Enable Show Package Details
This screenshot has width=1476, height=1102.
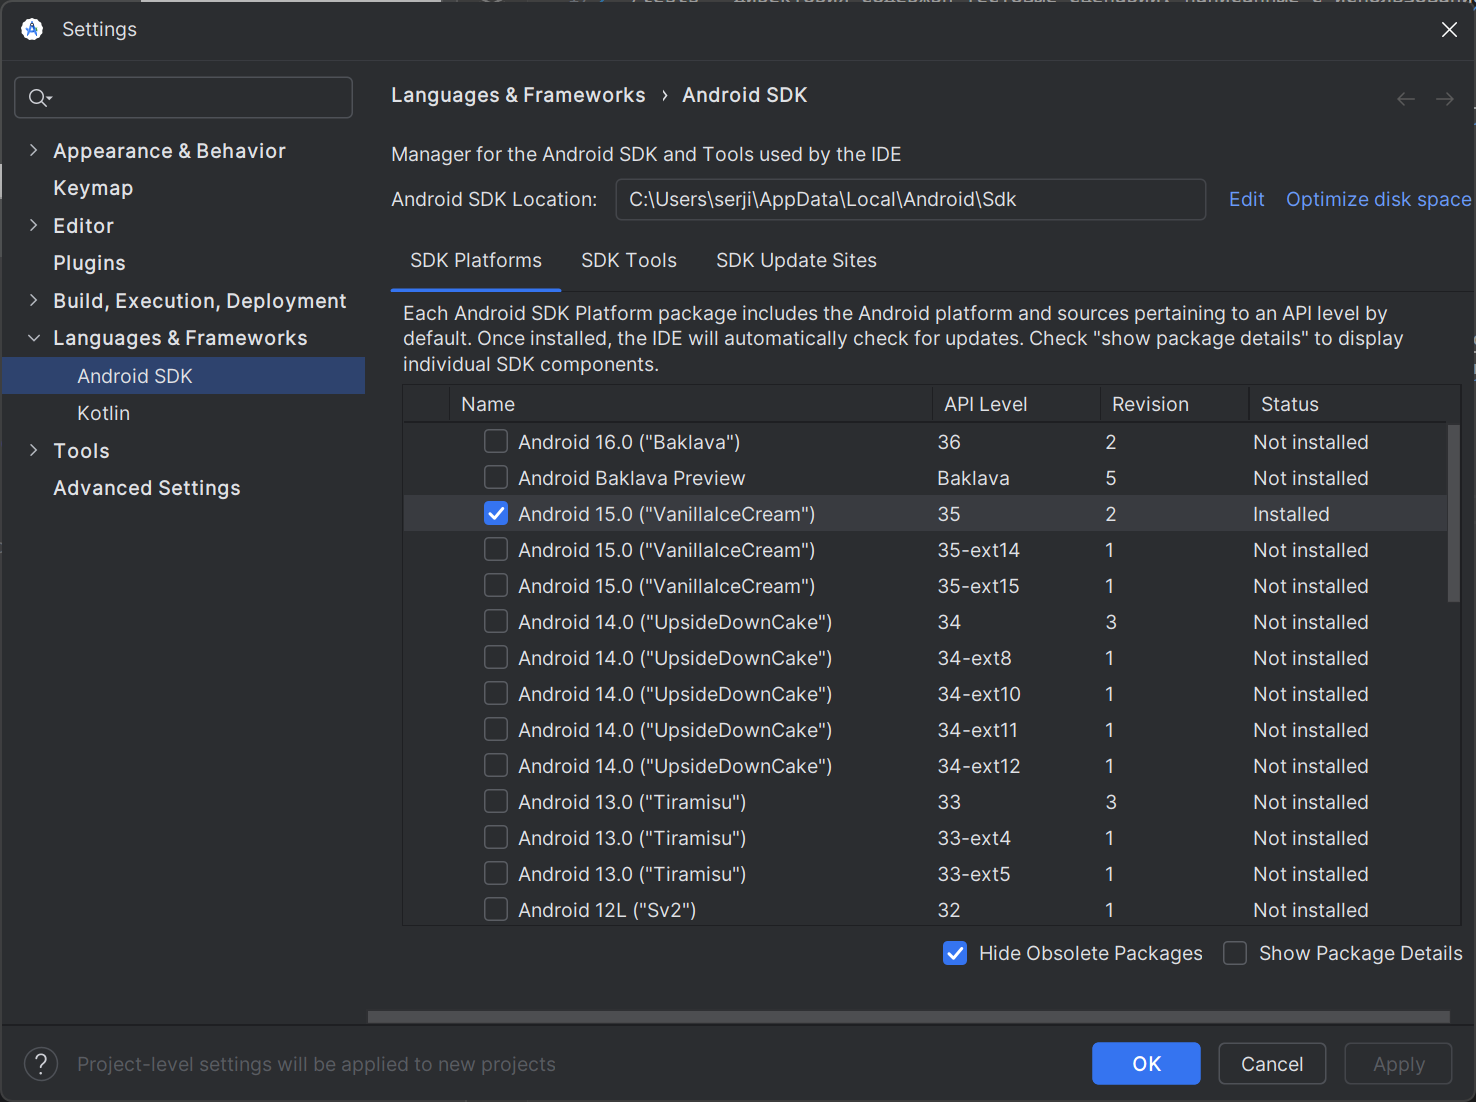pos(1236,954)
